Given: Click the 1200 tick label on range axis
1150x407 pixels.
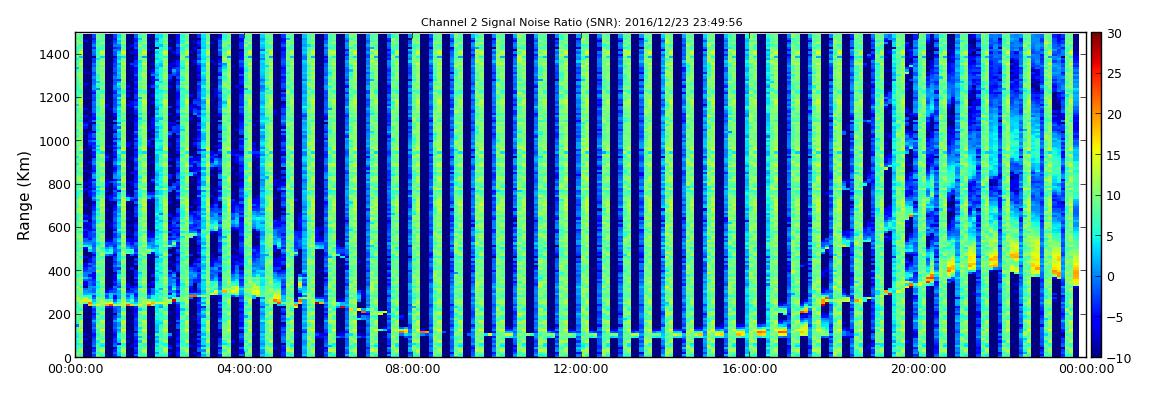Looking at the screenshot, I should pos(56,98).
